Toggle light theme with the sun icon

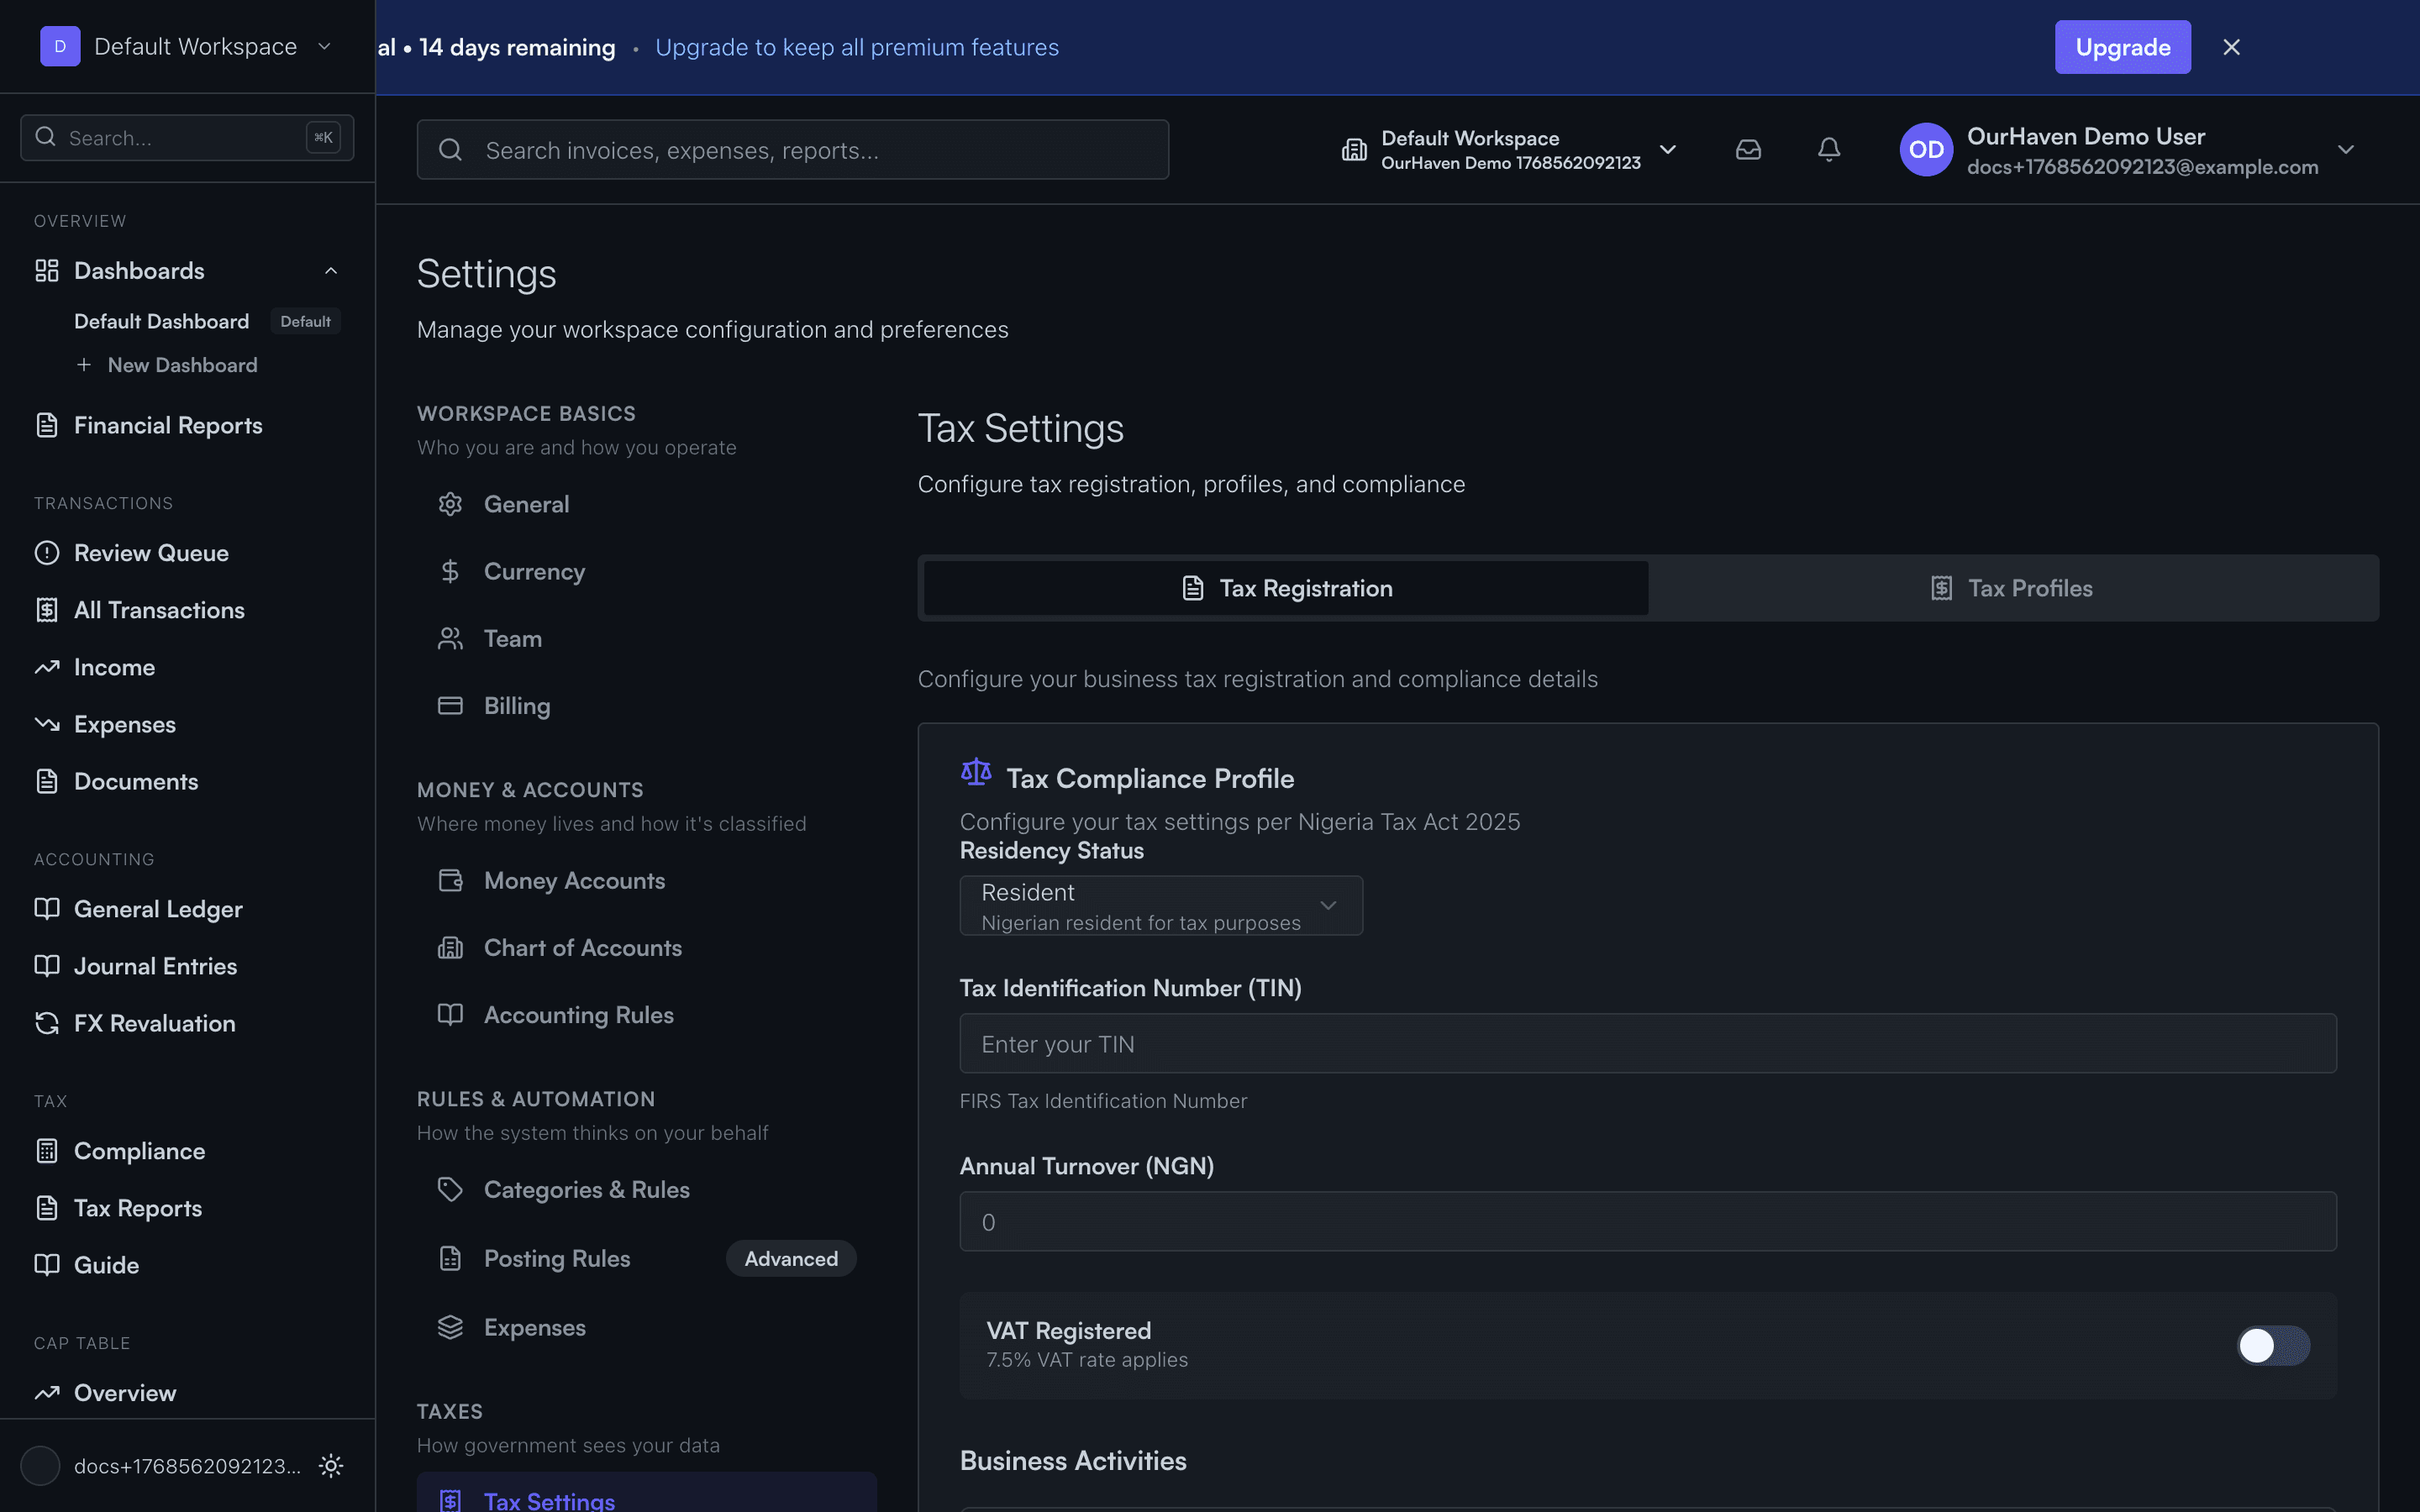pos(330,1465)
